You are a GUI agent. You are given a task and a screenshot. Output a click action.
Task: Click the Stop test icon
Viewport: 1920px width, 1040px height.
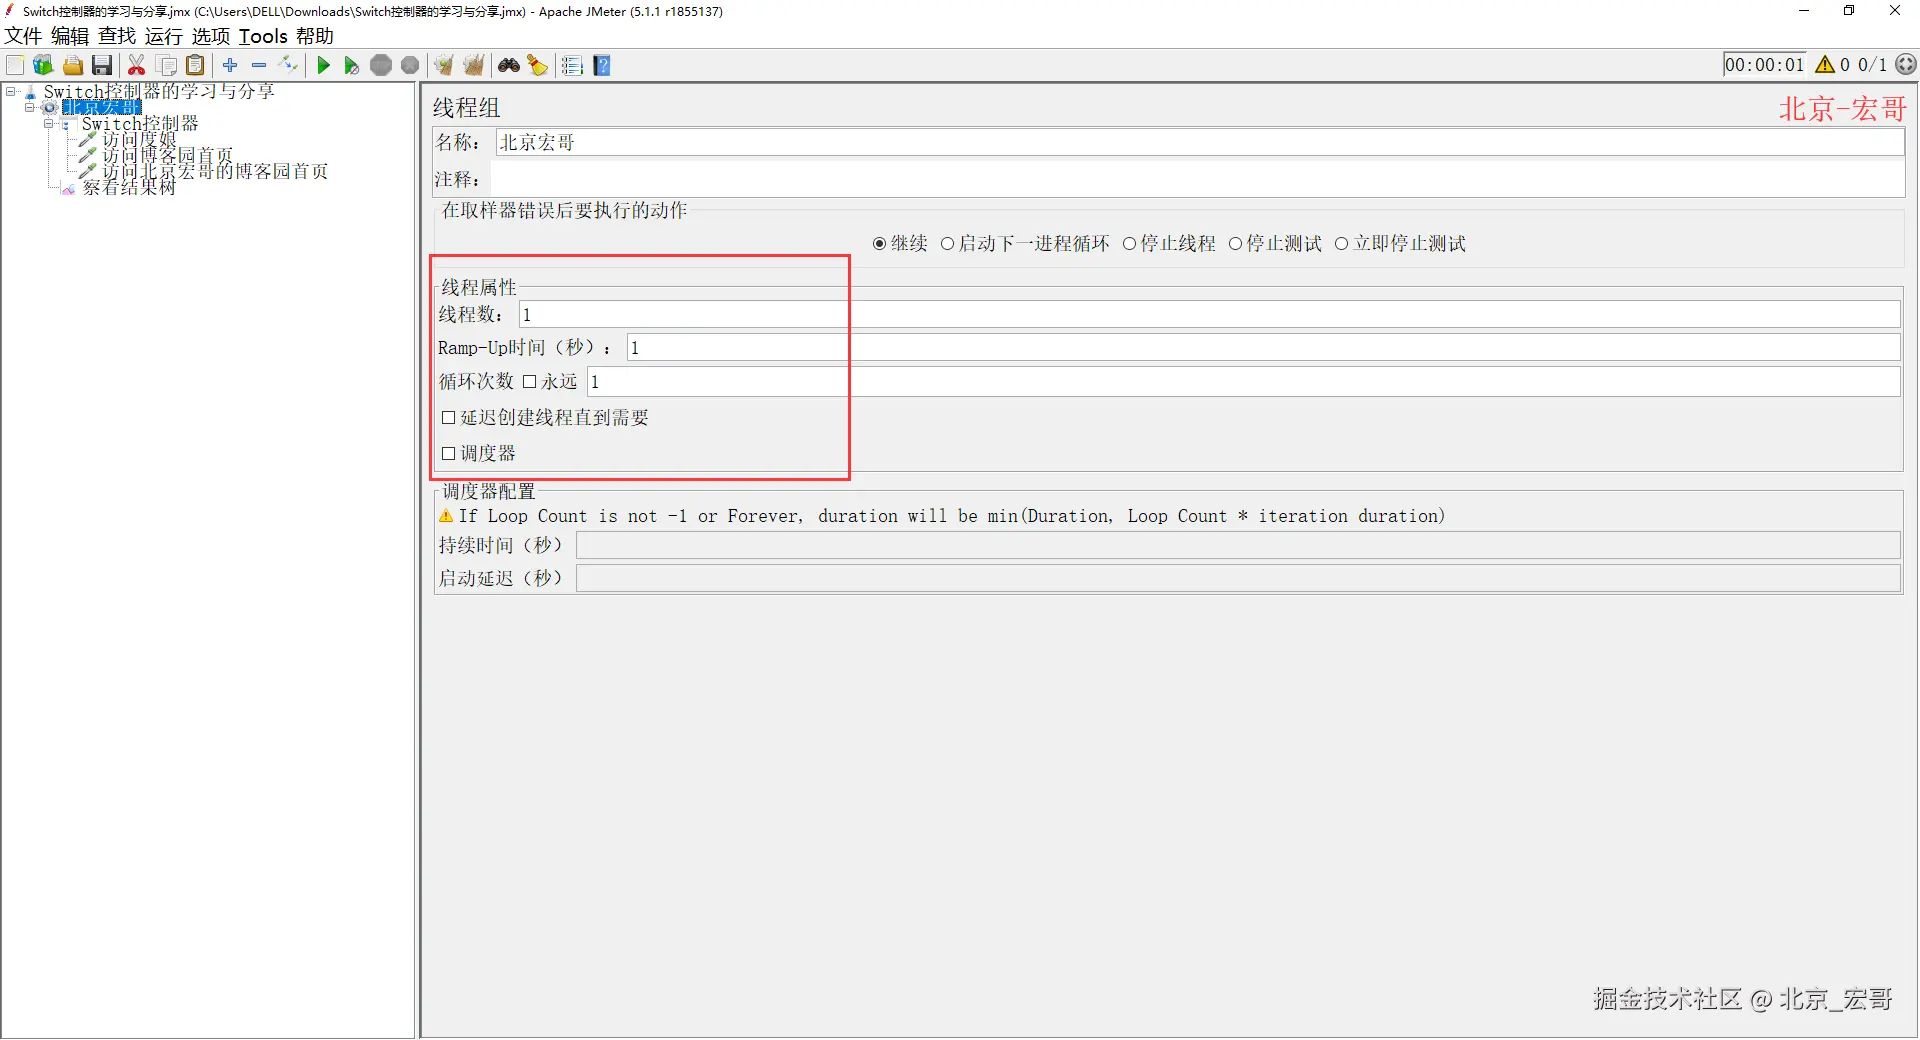(381, 65)
